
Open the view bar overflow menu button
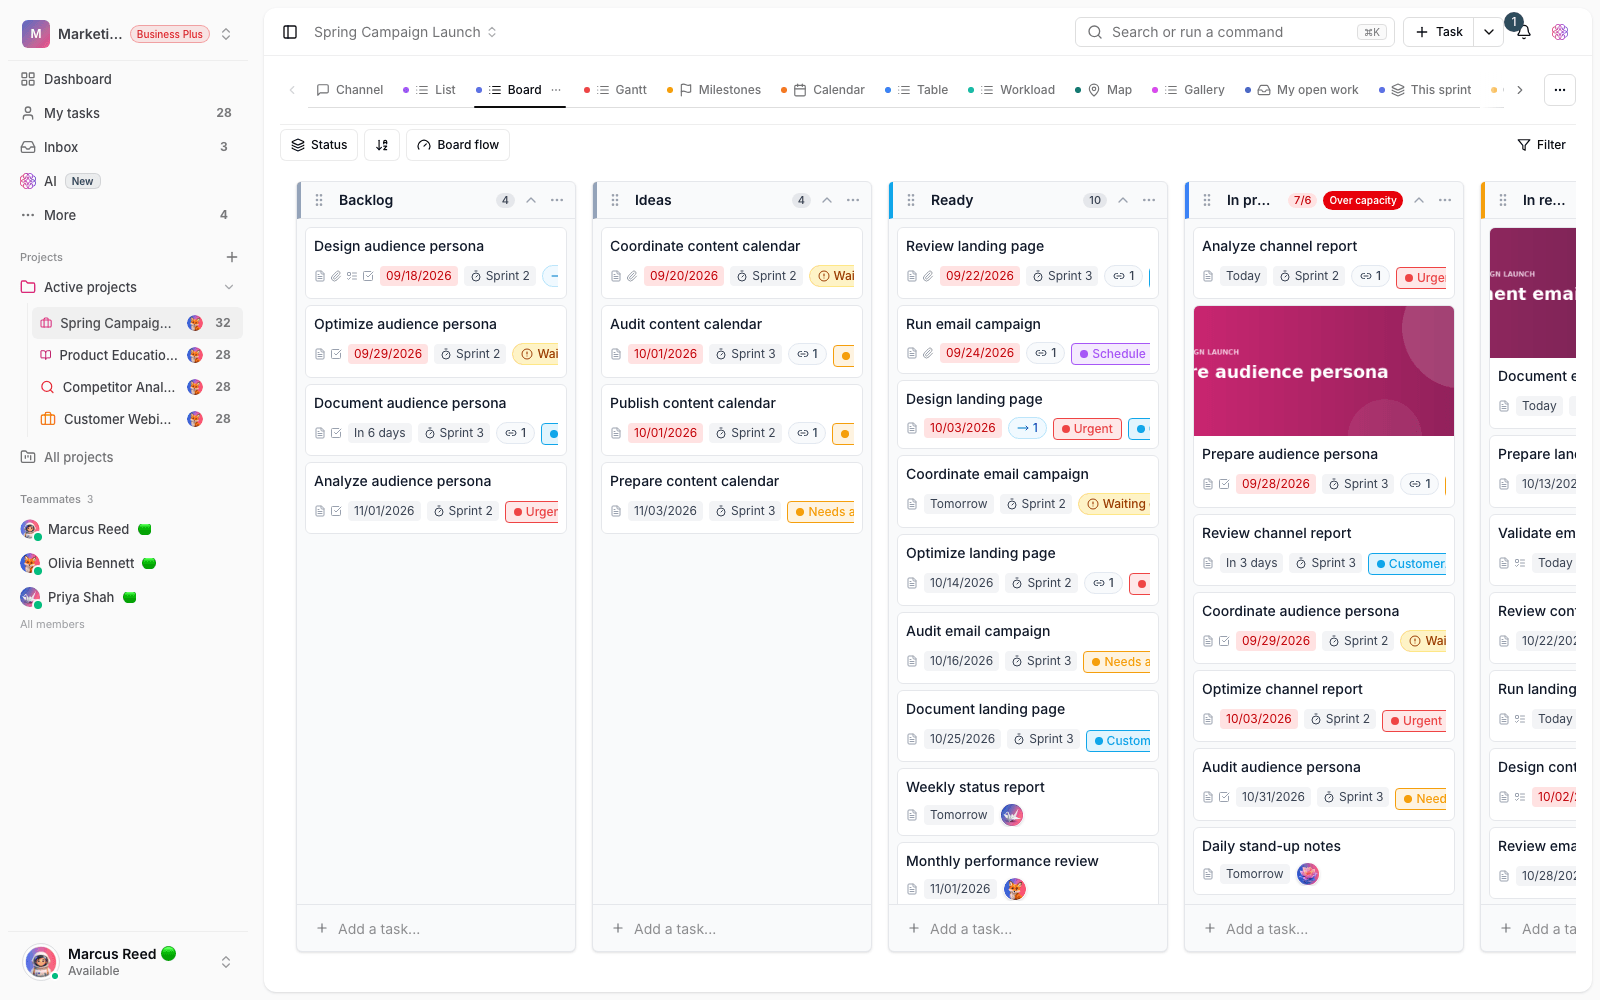click(1560, 90)
